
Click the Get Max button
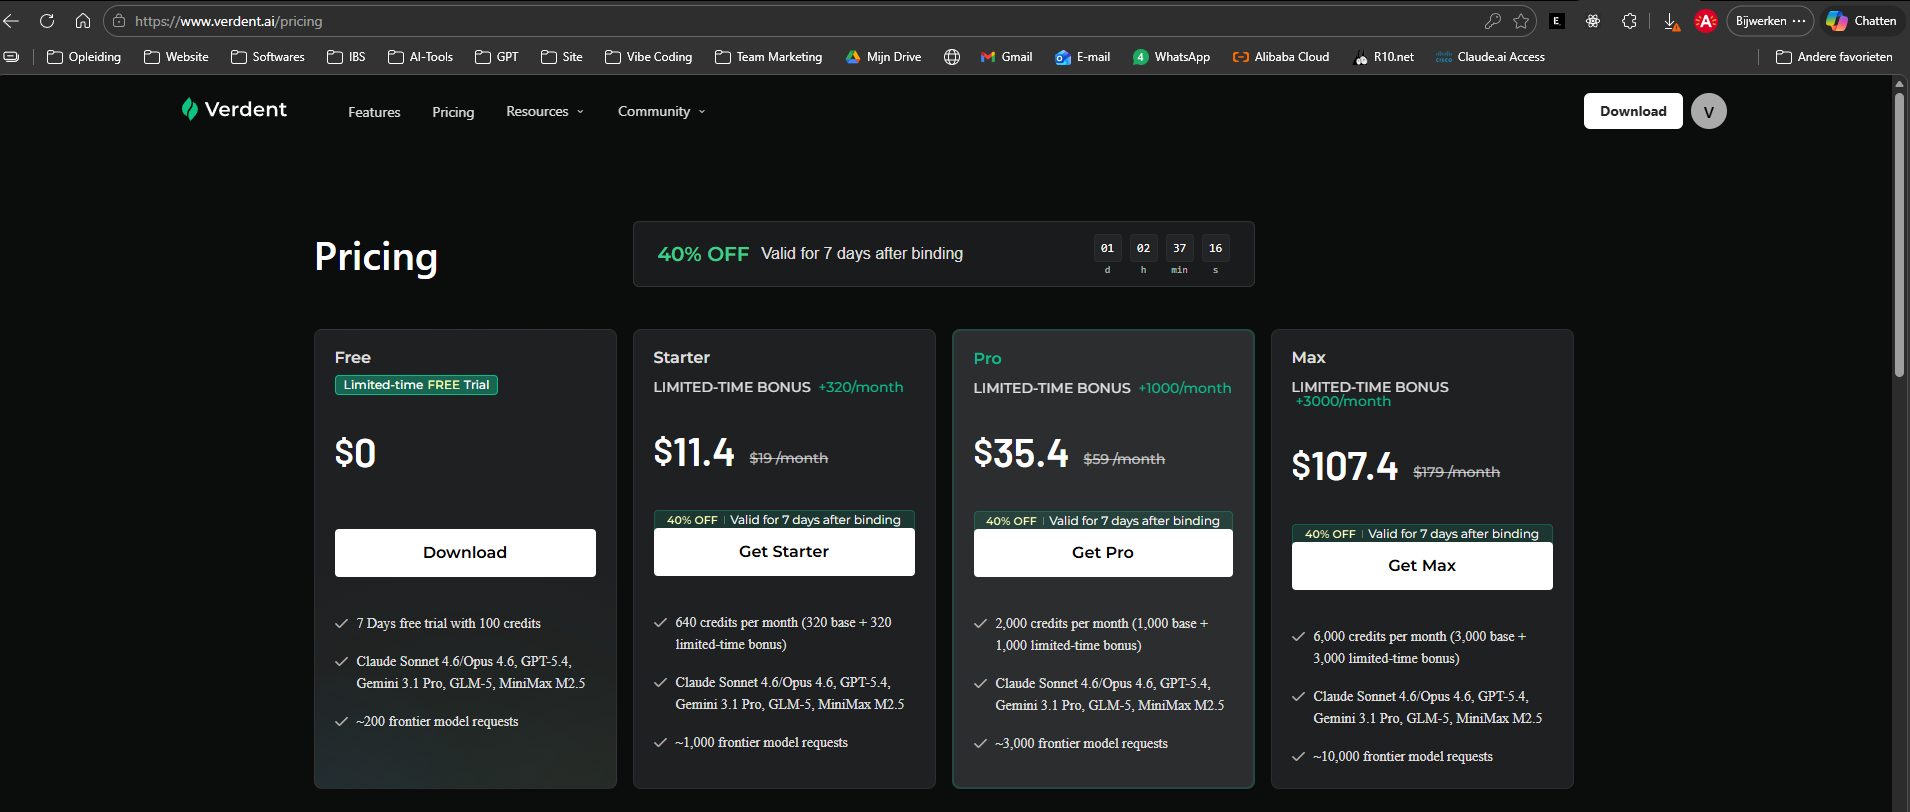click(x=1422, y=566)
